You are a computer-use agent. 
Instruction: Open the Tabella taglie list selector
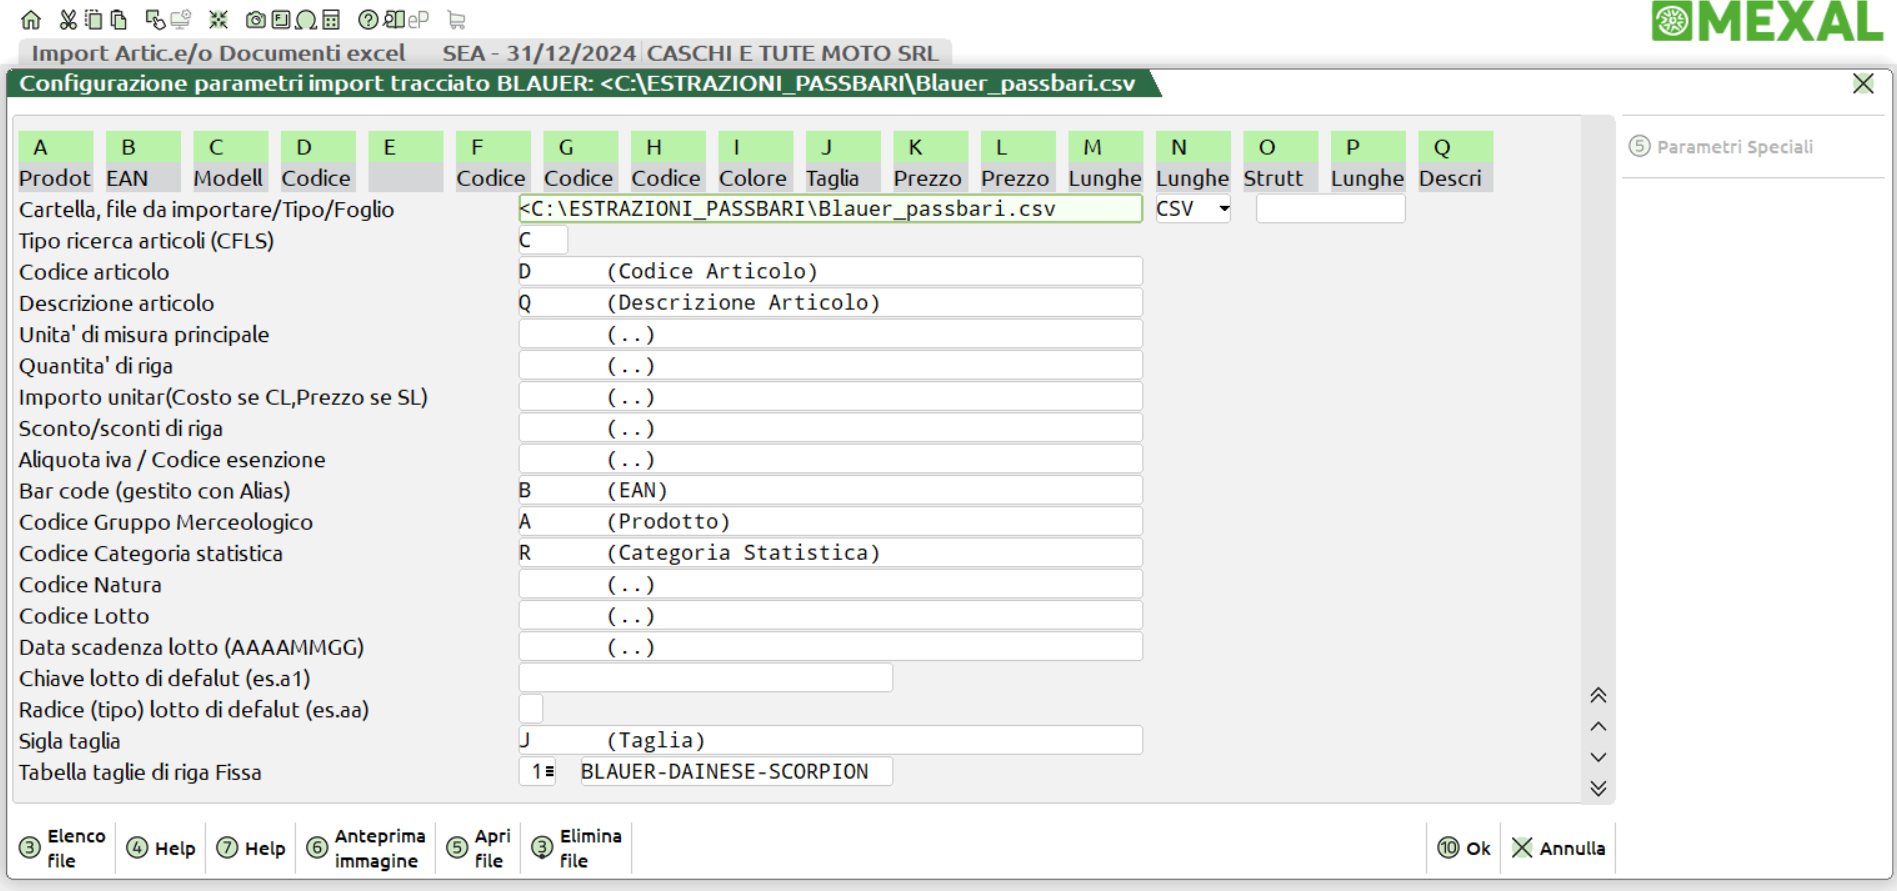tap(549, 772)
